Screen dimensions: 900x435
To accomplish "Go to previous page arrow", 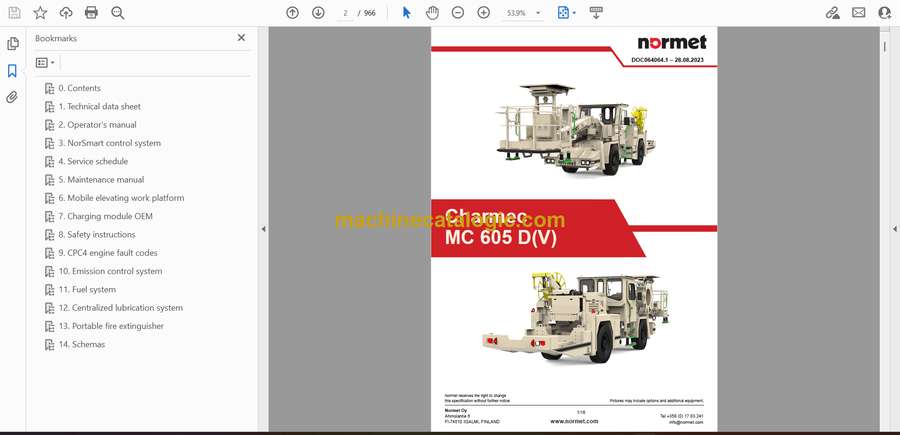I will coord(292,13).
